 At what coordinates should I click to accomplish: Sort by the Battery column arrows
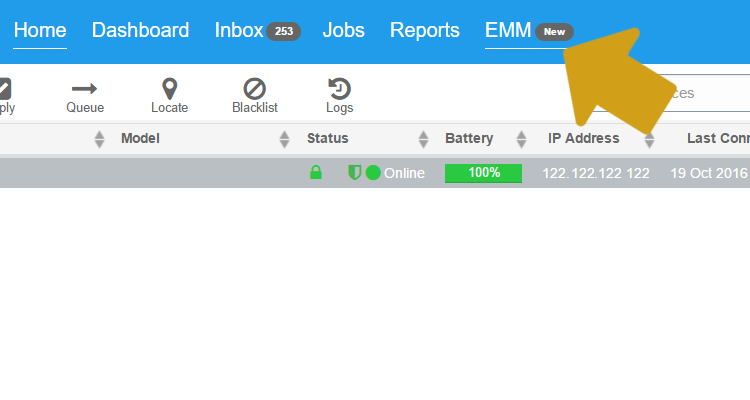[521, 139]
